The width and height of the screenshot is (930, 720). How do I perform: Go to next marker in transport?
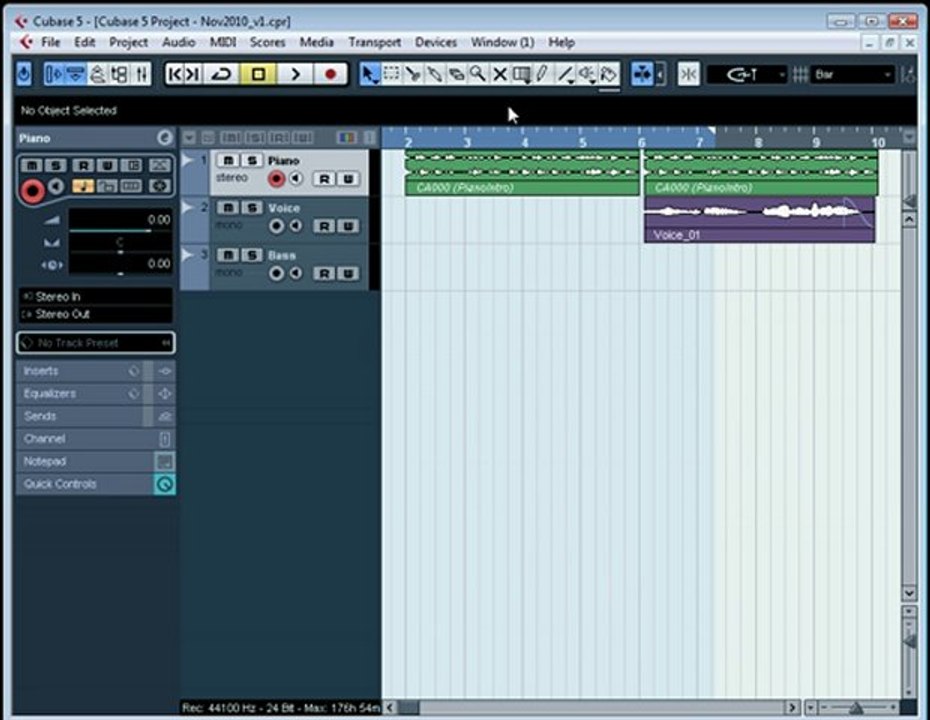(193, 74)
